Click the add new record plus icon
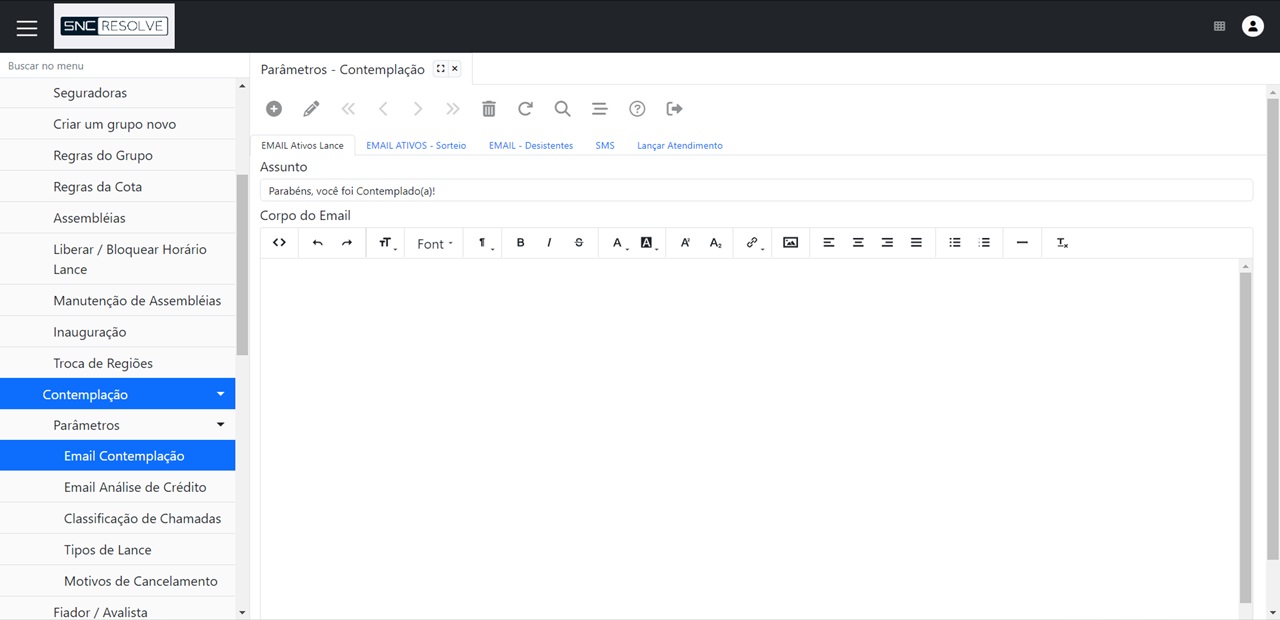Viewport: 1280px width, 620px height. tap(274, 109)
